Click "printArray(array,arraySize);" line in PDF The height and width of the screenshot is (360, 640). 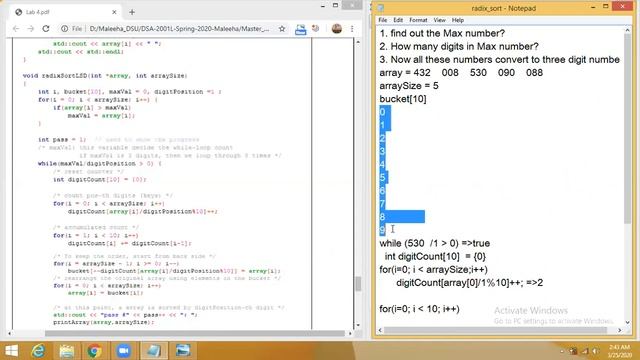(x=104, y=322)
